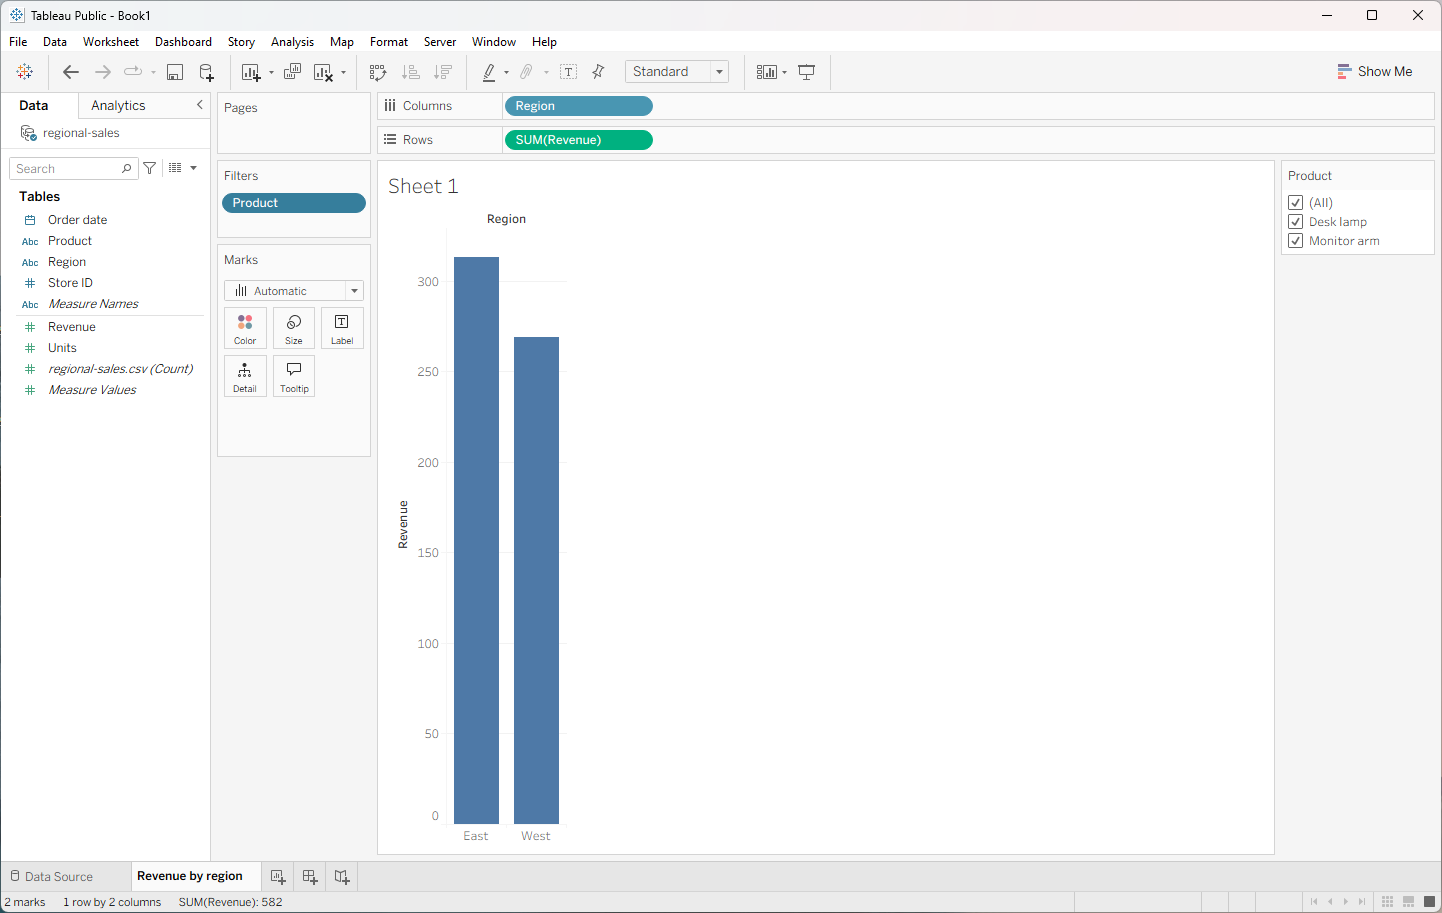Click the Fix Axes pin icon

599,72
